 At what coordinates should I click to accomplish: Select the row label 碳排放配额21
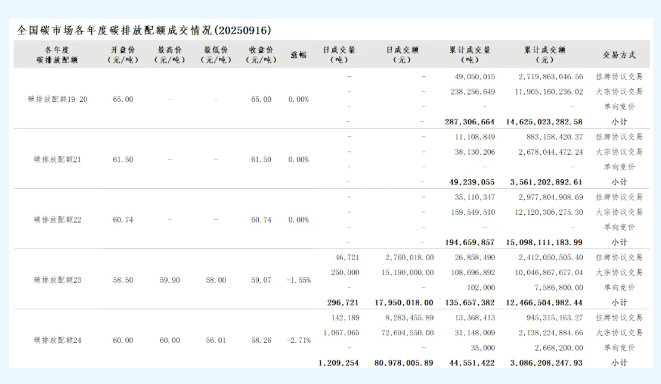[x=57, y=160]
